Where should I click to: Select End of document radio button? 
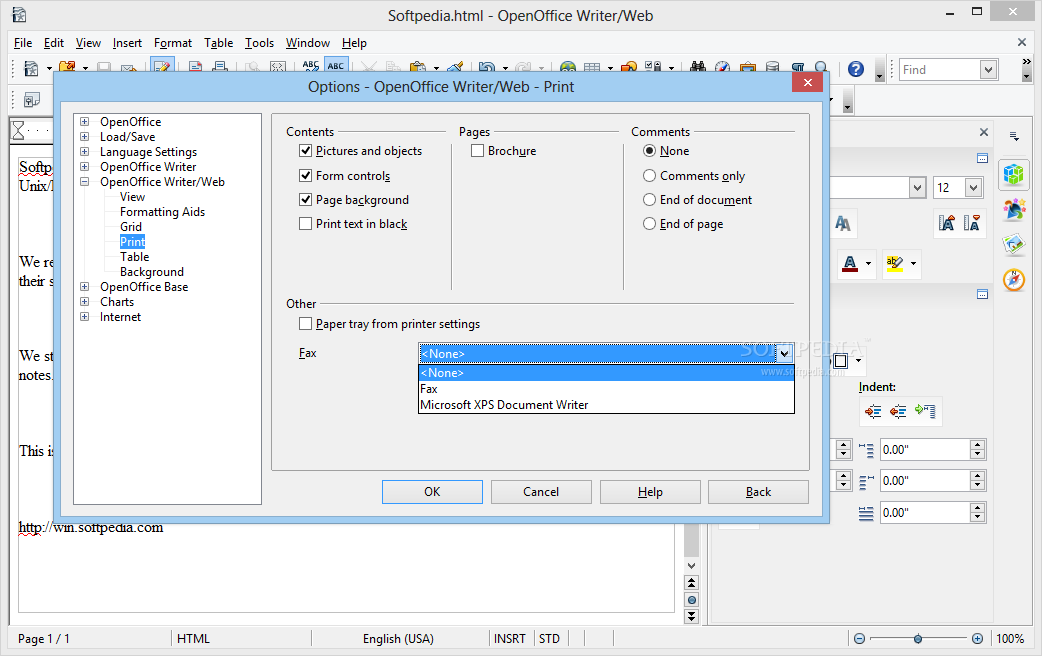pyautogui.click(x=649, y=199)
